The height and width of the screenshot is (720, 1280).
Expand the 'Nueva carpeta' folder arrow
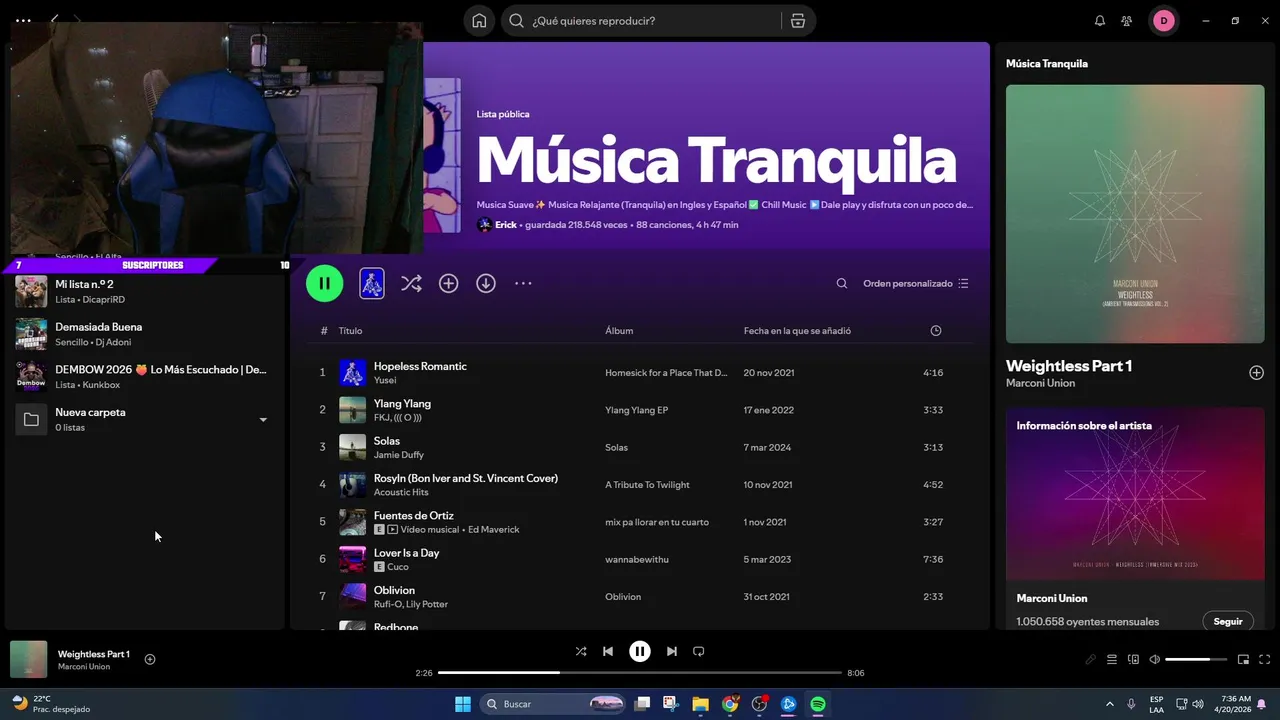263,420
